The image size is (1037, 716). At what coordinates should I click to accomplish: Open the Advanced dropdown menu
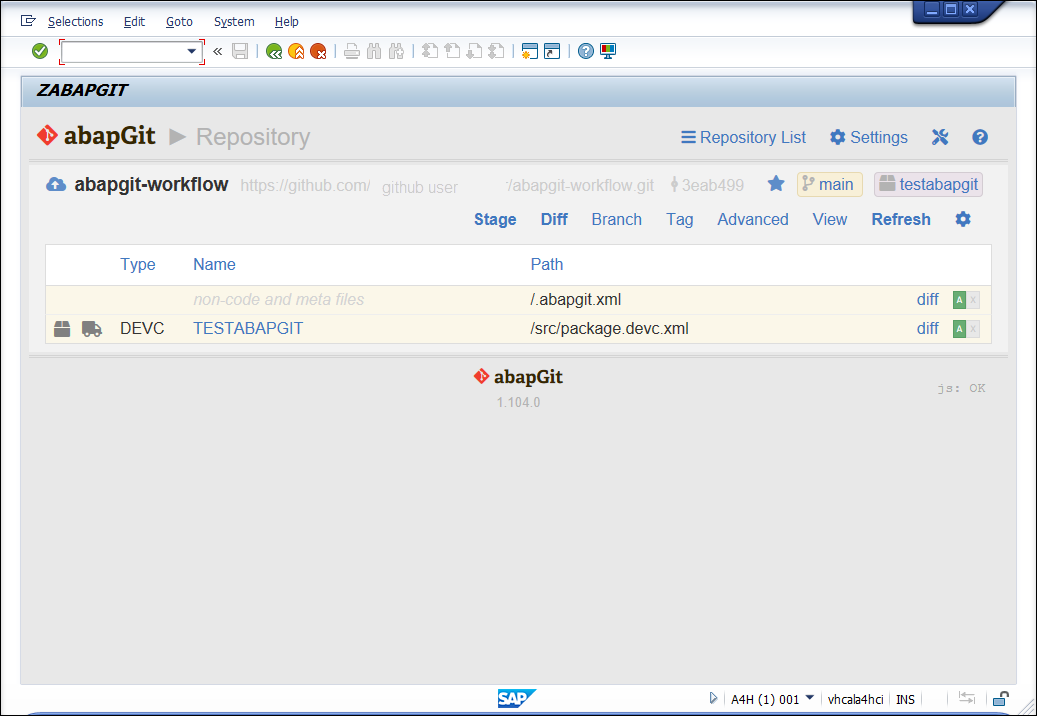(x=753, y=219)
